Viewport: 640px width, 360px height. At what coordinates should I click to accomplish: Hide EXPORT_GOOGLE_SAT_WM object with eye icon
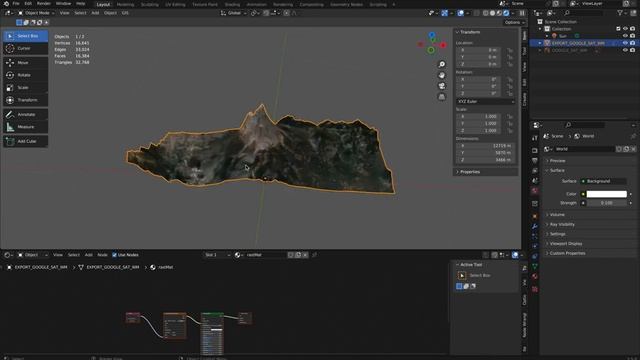pos(625,43)
